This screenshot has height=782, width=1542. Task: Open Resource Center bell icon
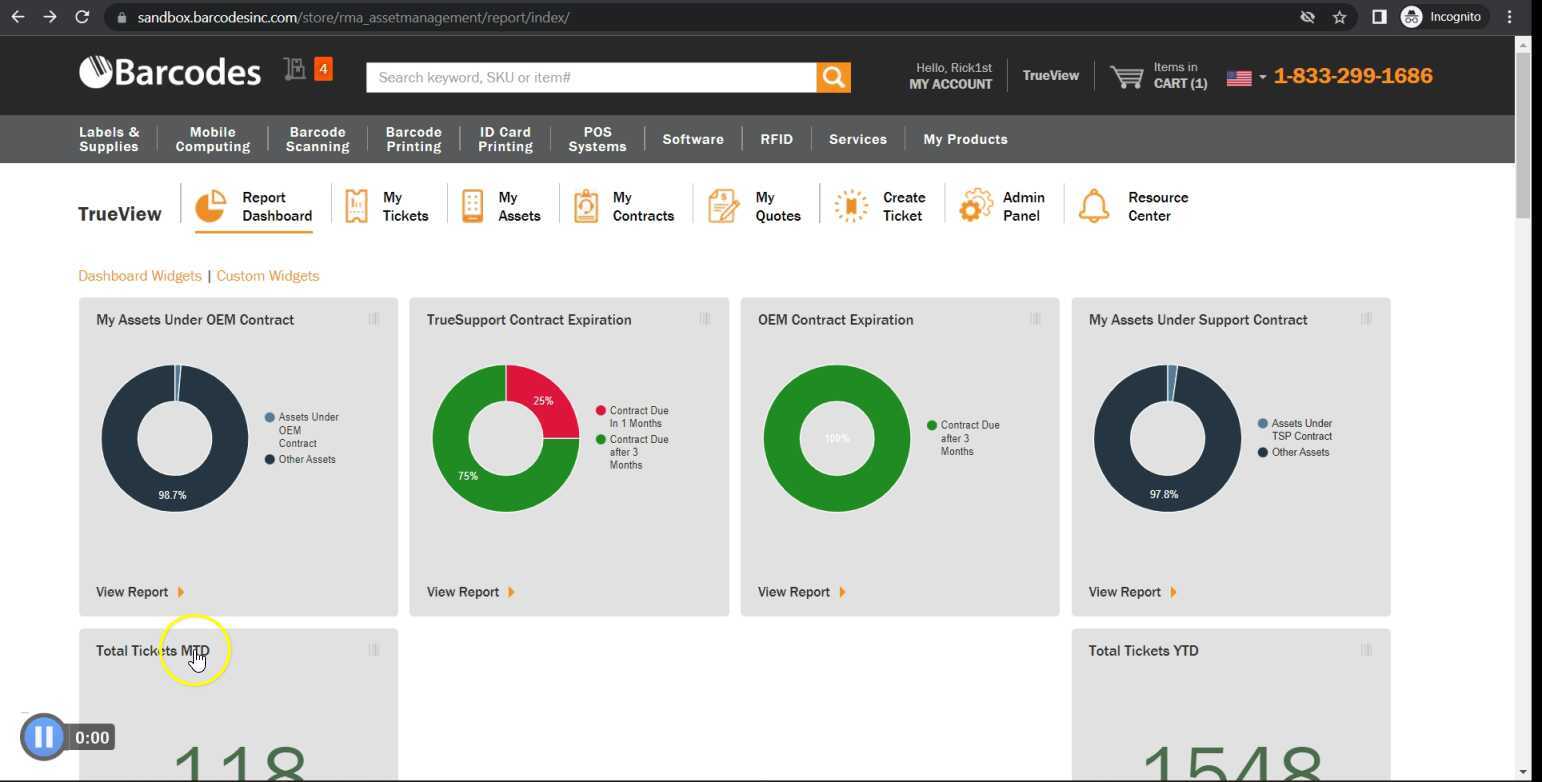pyautogui.click(x=1094, y=206)
